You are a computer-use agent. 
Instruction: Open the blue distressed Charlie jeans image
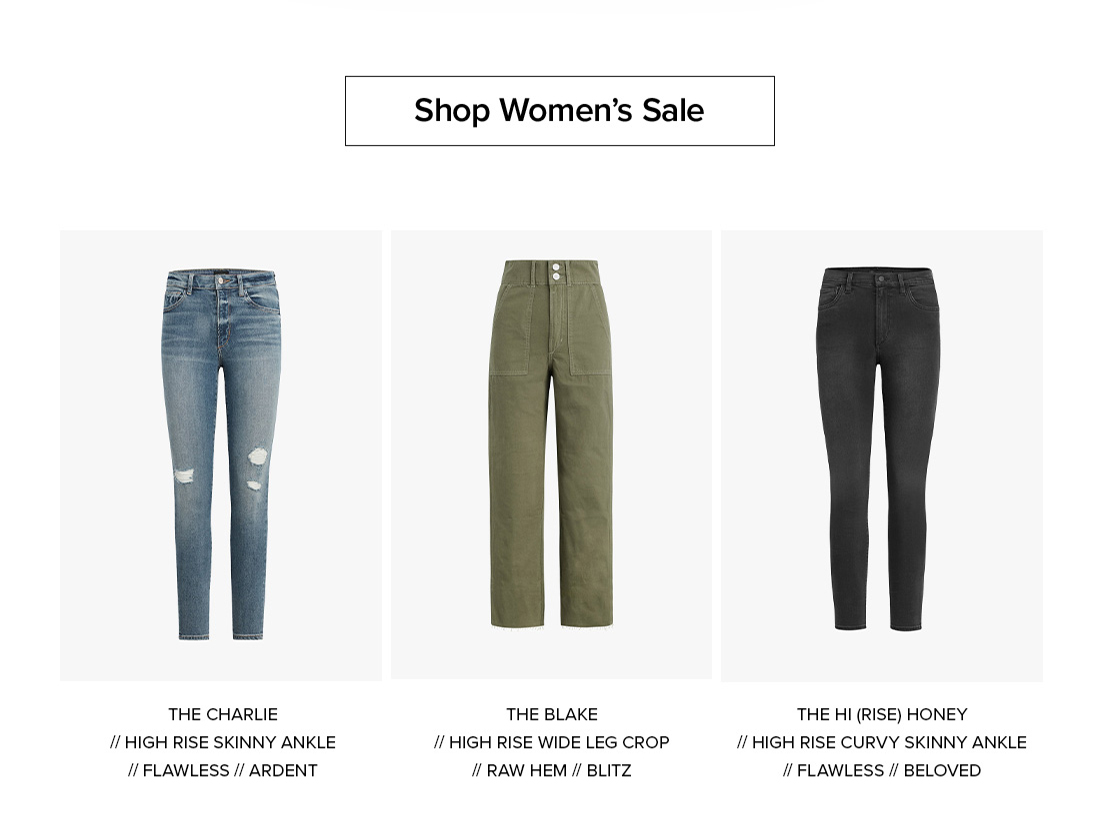(x=221, y=455)
